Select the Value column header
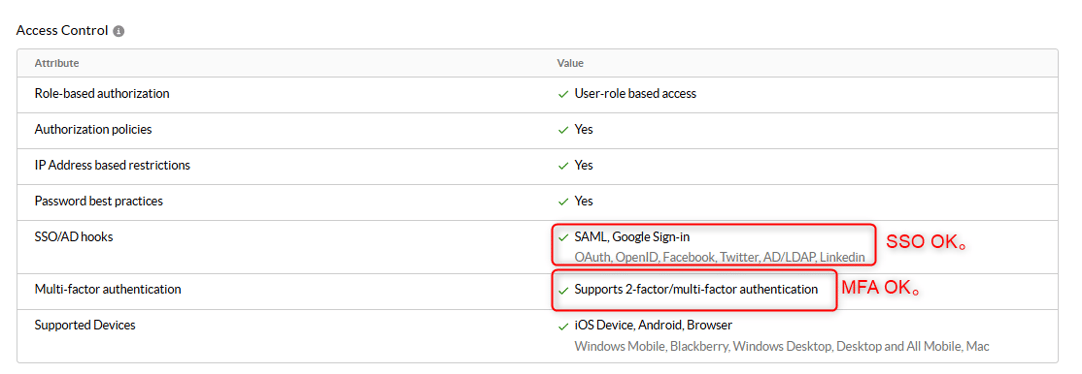The height and width of the screenshot is (374, 1082). tap(570, 63)
